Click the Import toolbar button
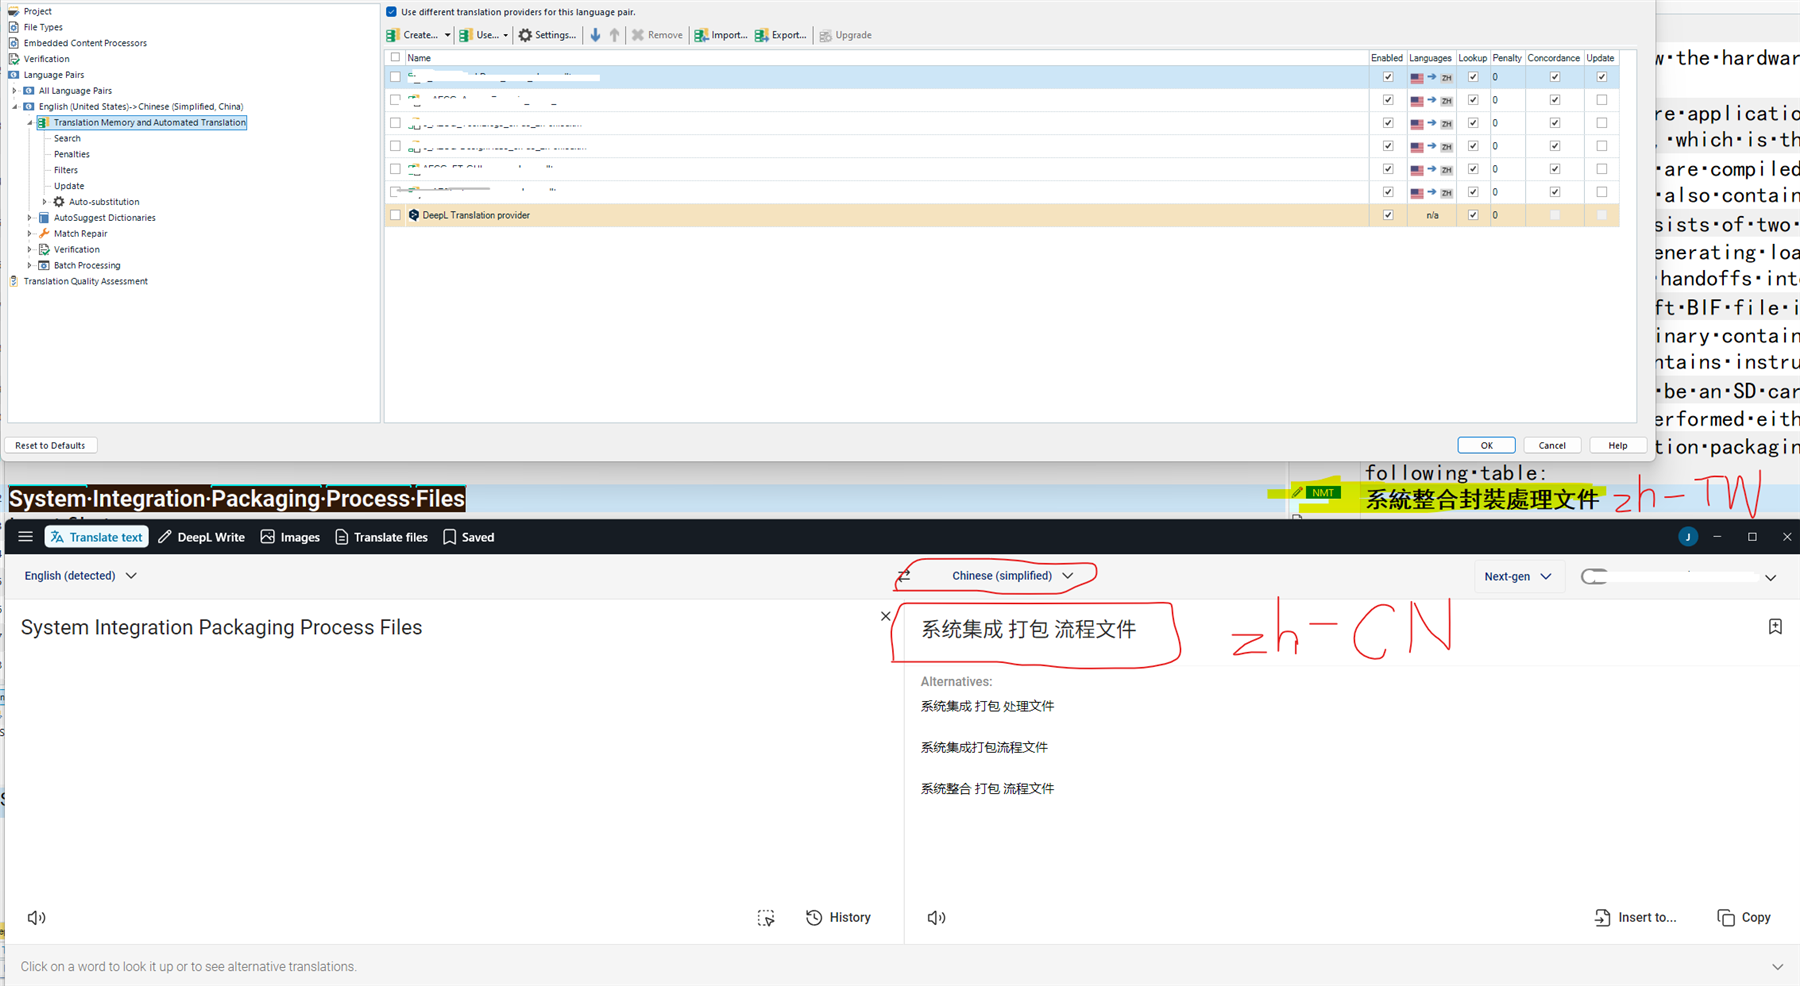The height and width of the screenshot is (986, 1800). (721, 35)
